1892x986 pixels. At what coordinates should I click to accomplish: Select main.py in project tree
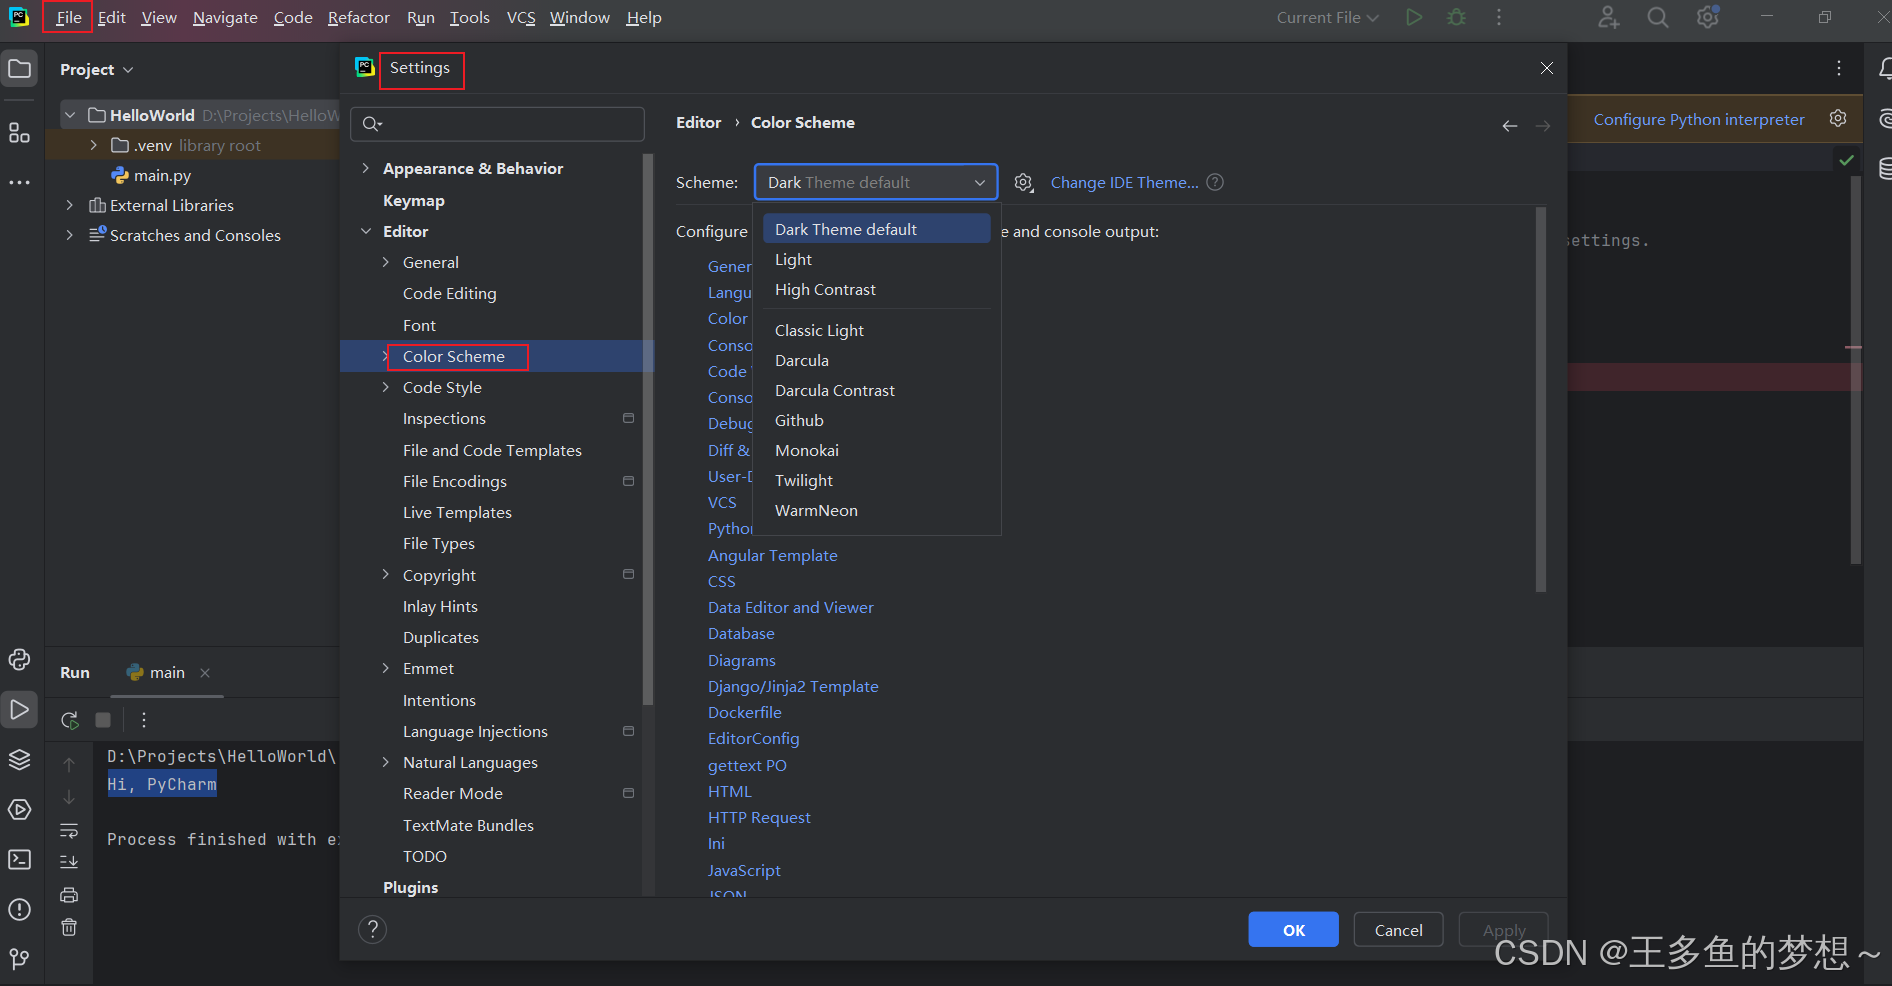[x=162, y=175]
